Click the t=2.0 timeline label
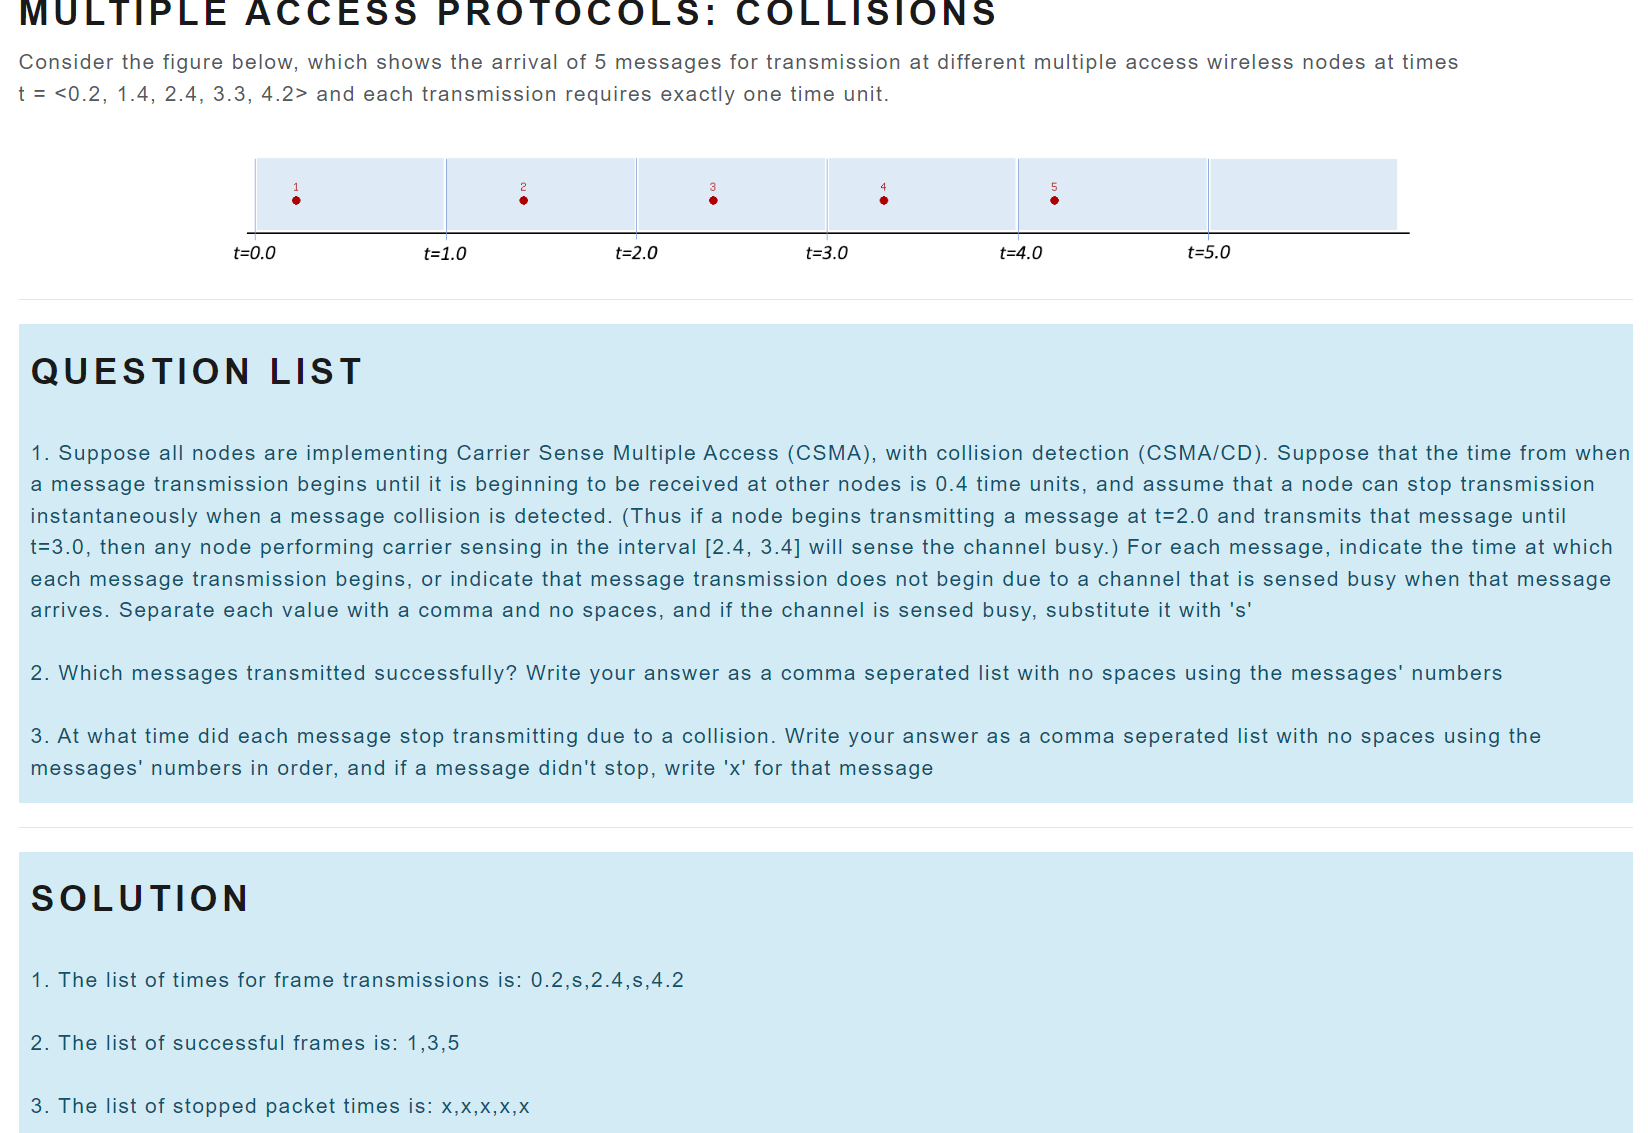 [x=637, y=253]
